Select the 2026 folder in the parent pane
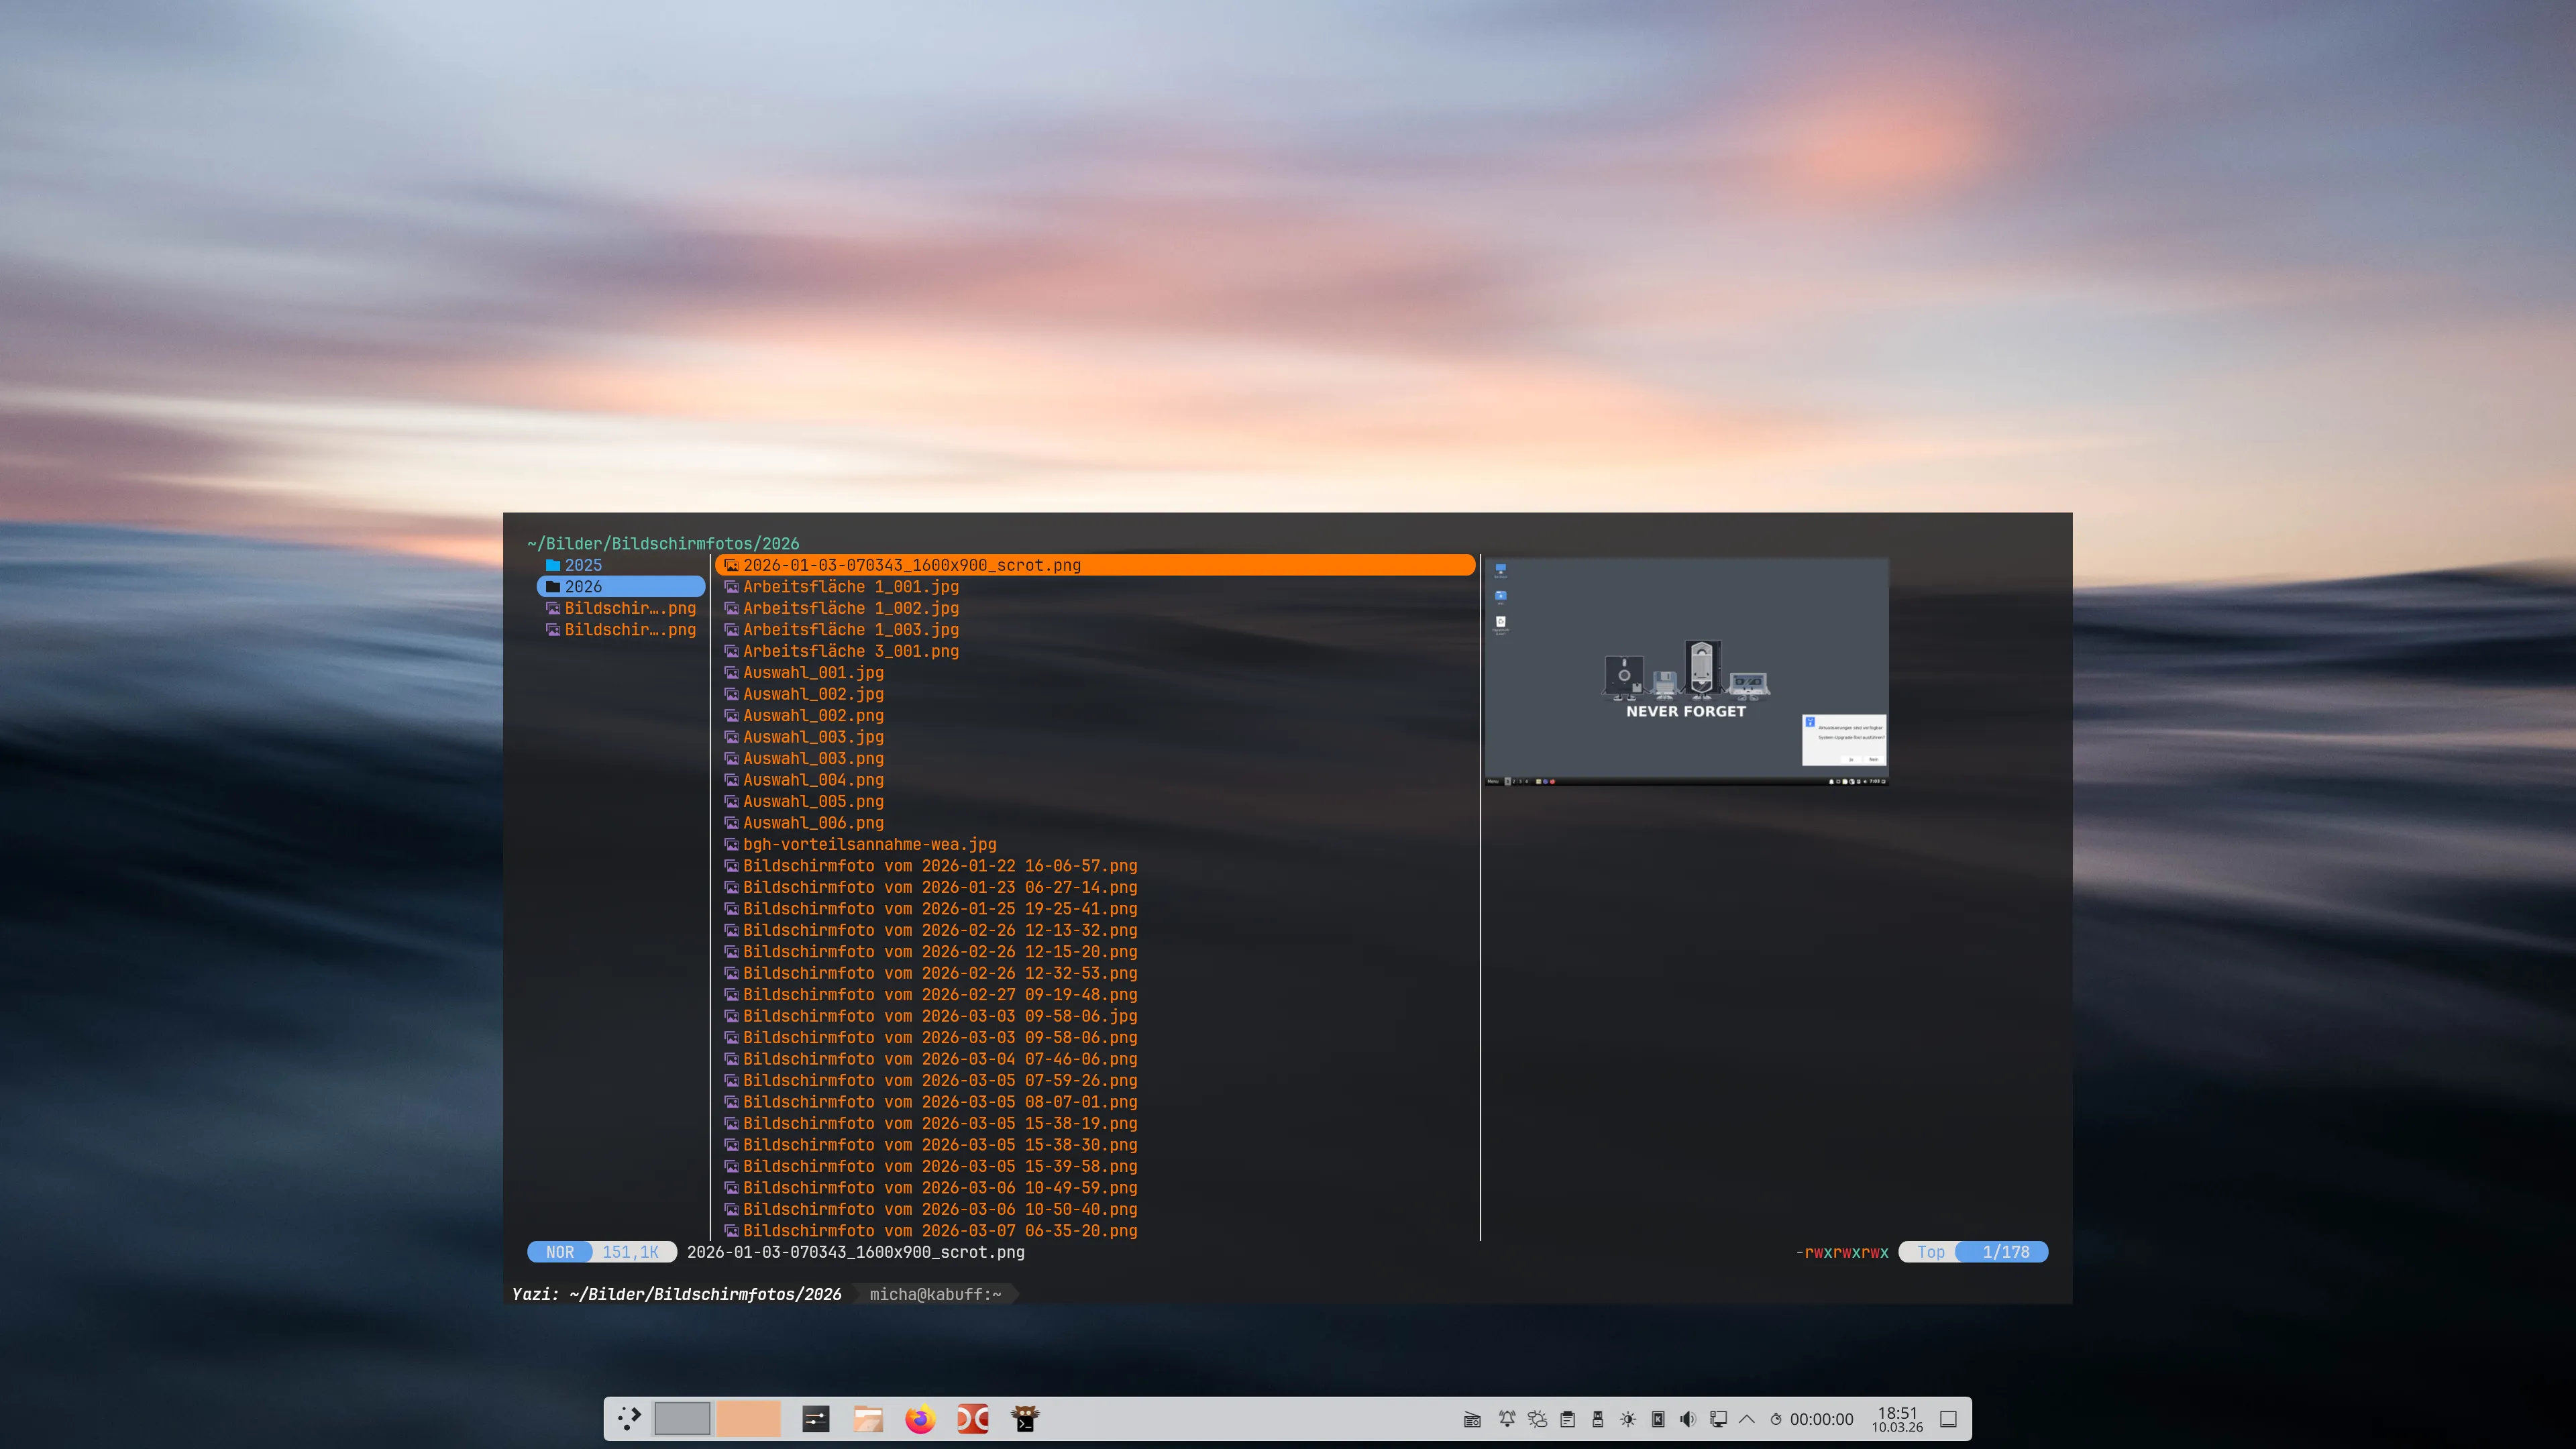Viewport: 2576px width, 1449px height. point(583,587)
